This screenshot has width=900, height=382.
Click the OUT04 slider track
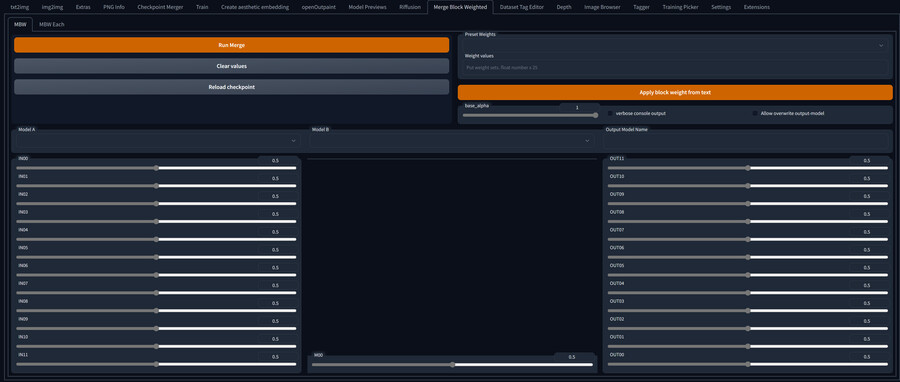748,293
